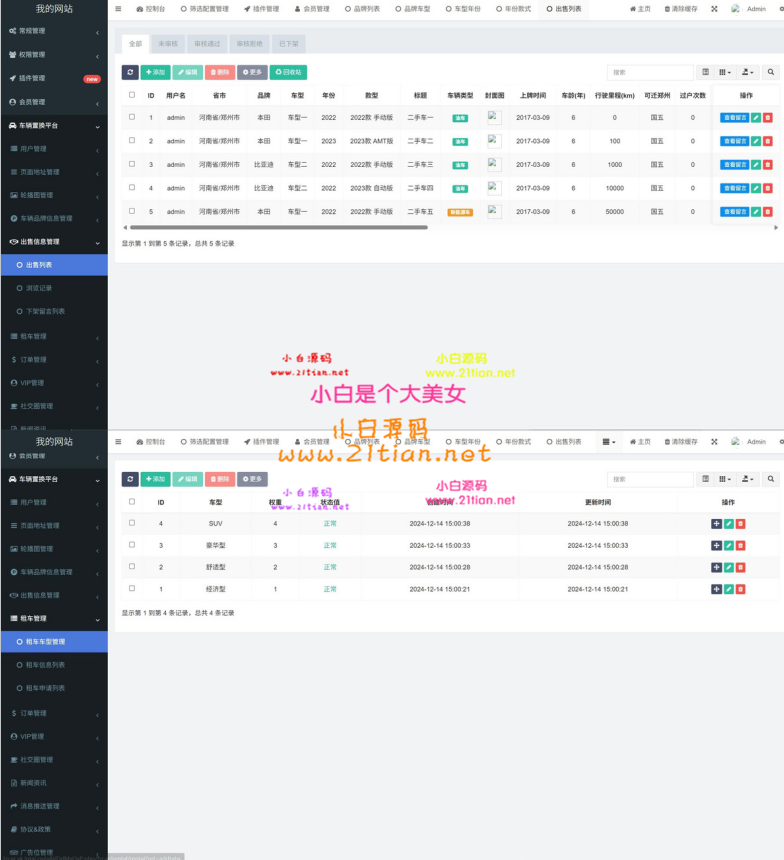The image size is (784, 860).
Task: Collapse 出售信息管理 in the upper sidebar
Action: pyautogui.click(x=54, y=242)
